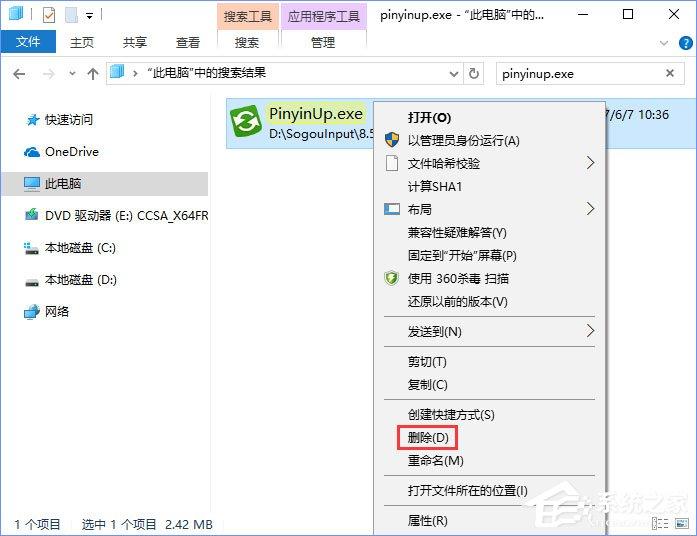The height and width of the screenshot is (536, 697).
Task: Click the PinyinUp.exe file name
Action: 316,114
